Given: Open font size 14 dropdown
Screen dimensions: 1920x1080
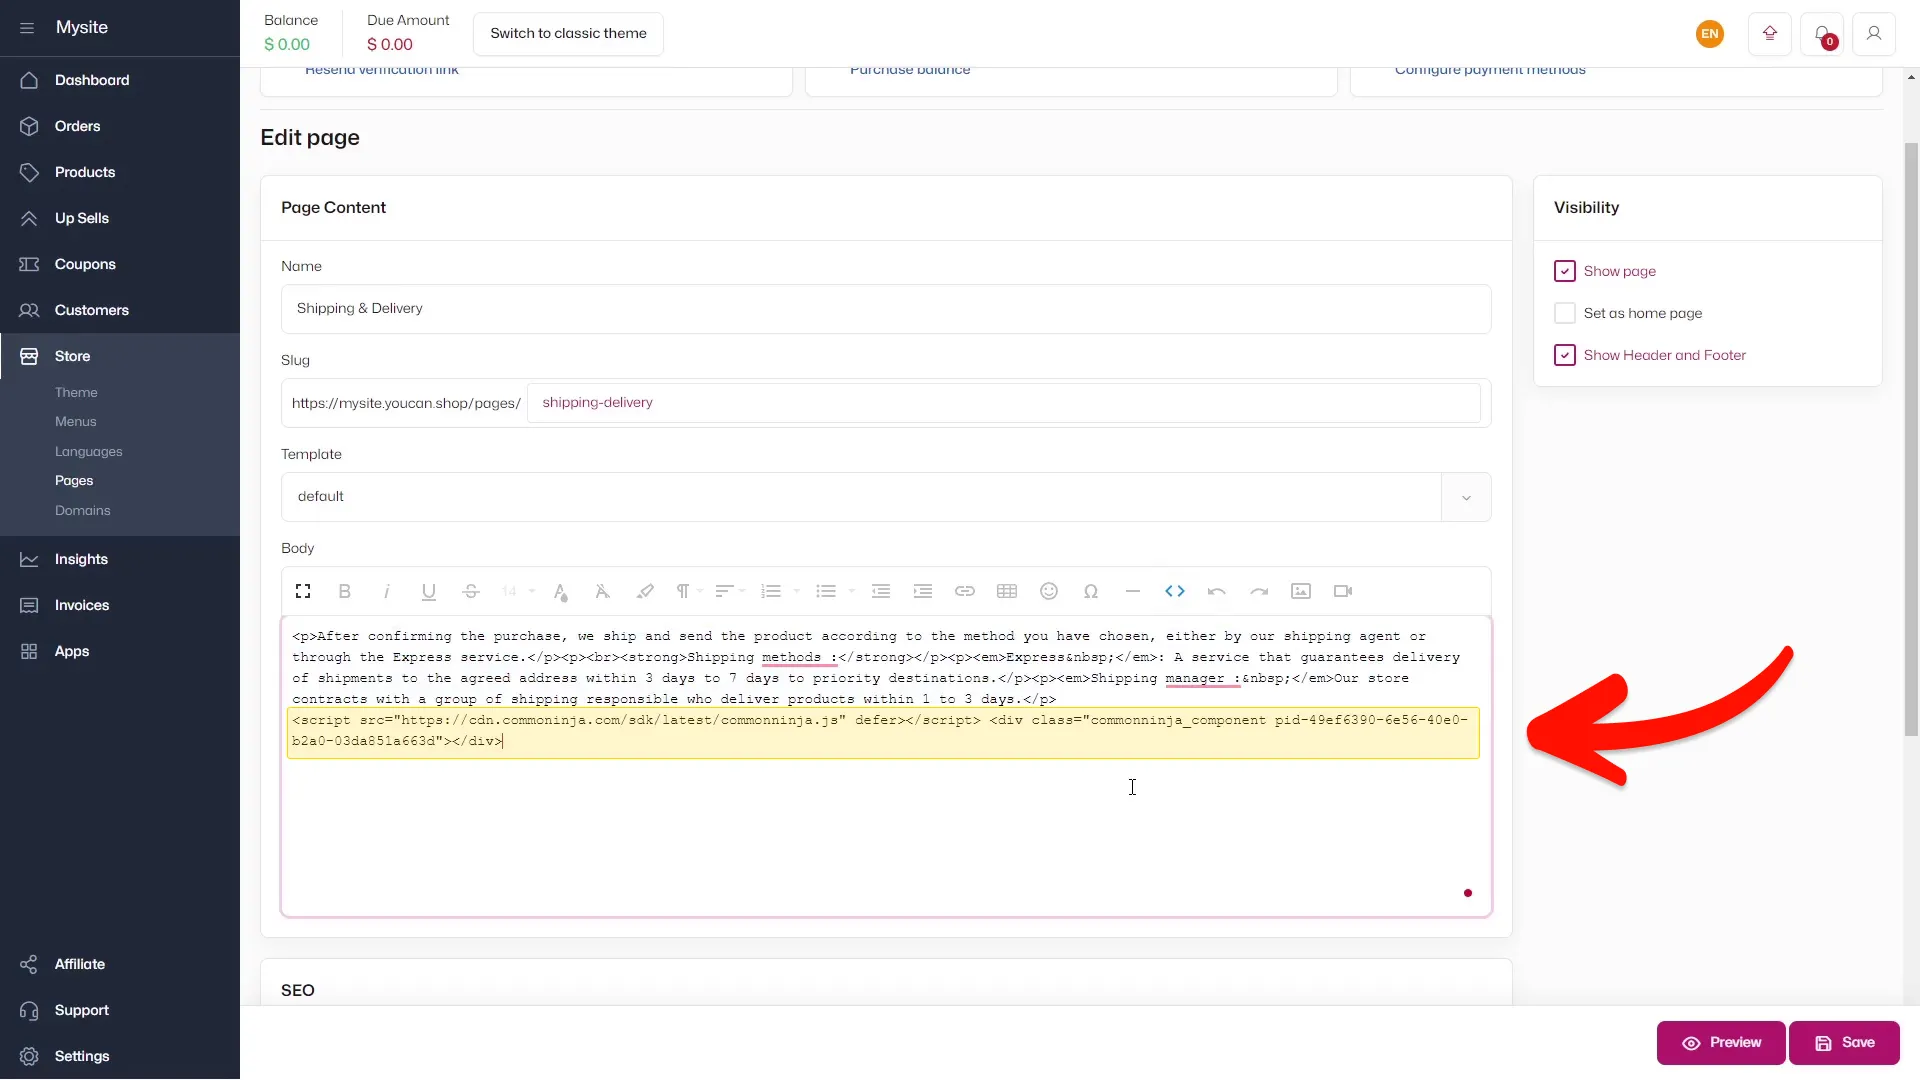Looking at the screenshot, I should click(x=518, y=591).
